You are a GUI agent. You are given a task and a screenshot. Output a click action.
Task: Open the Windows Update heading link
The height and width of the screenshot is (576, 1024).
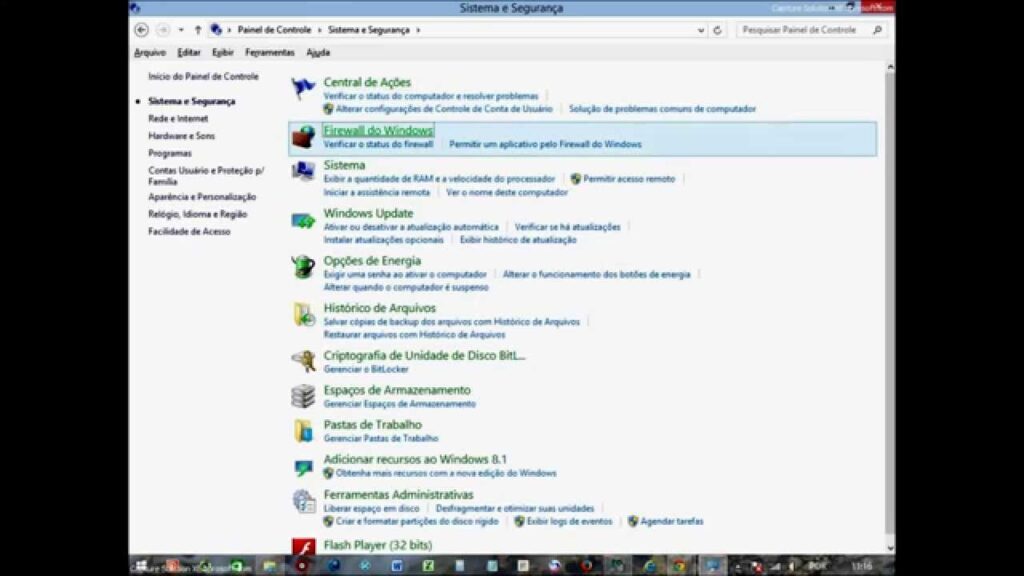(x=368, y=214)
